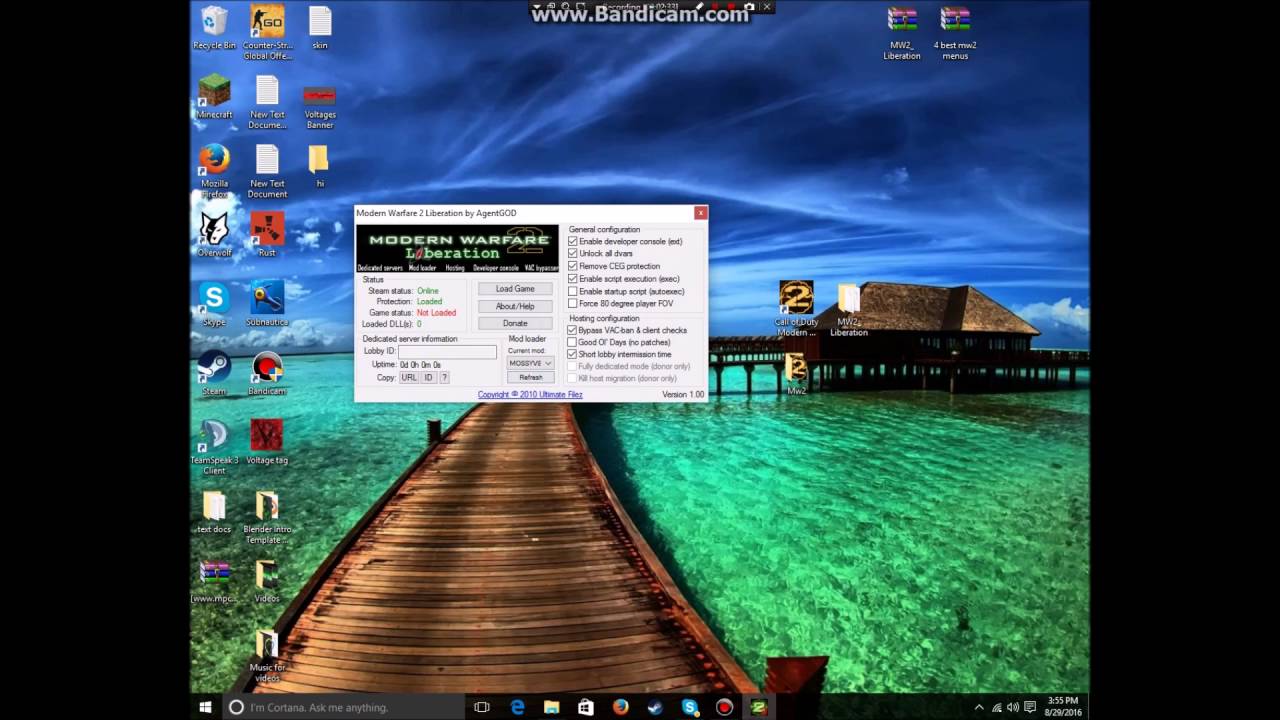Copy the lobby ID
Screen dimensions: 1280x720
pos(428,377)
